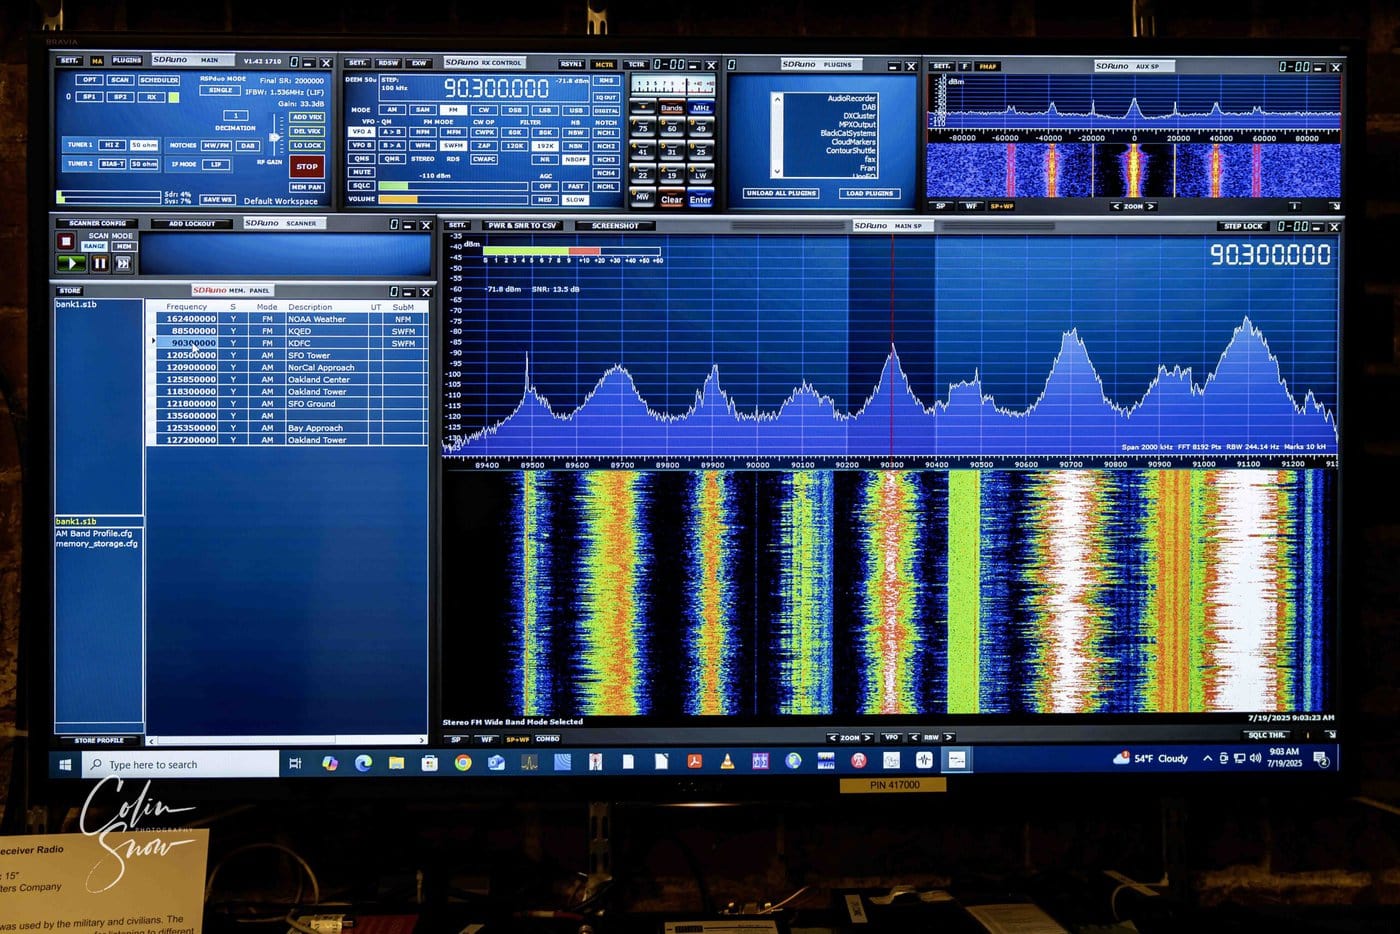Click the red STOP button
1400x934 pixels.
tap(307, 167)
